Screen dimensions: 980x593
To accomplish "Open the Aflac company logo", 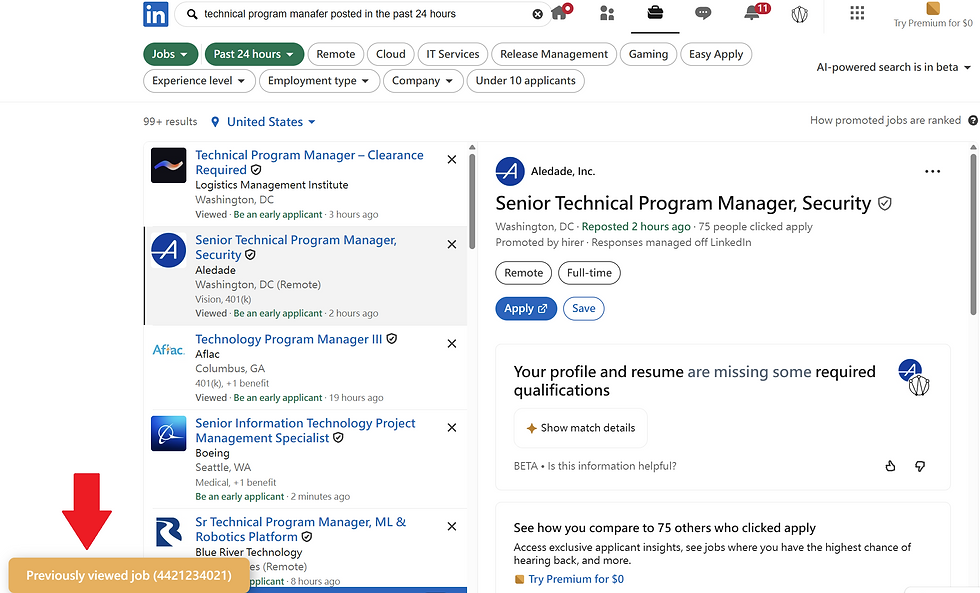I will (x=169, y=349).
